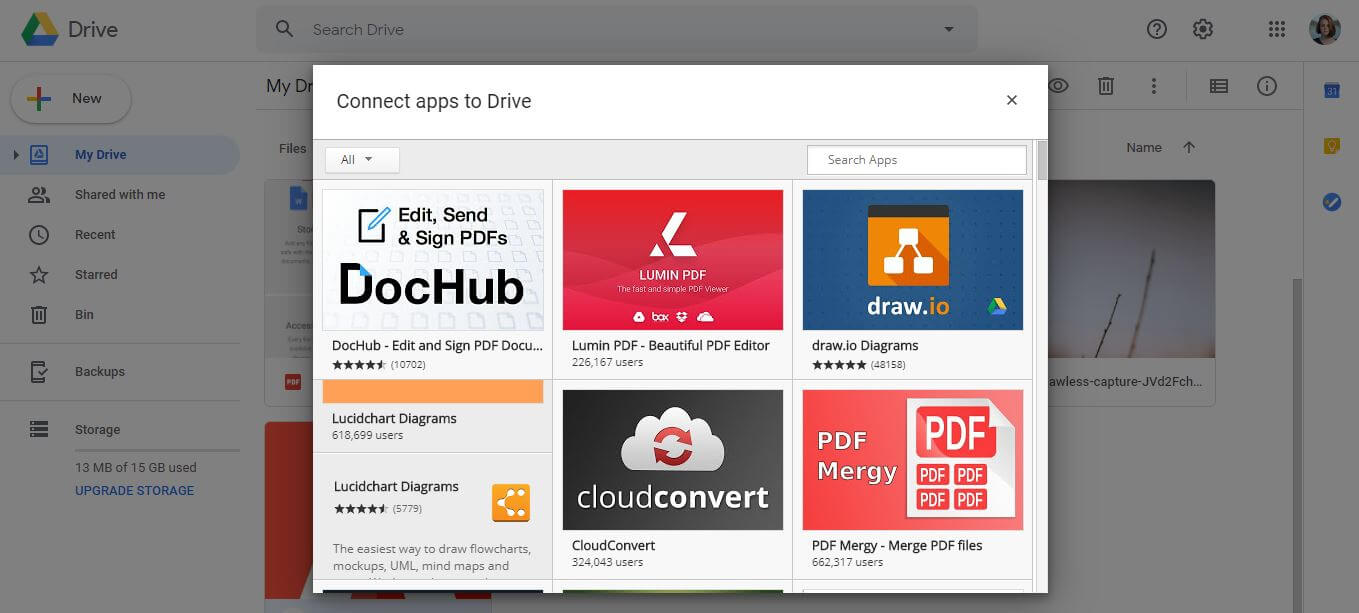This screenshot has height=613, width=1359.
Task: Click the Recent clock icon
Action: pos(39,235)
